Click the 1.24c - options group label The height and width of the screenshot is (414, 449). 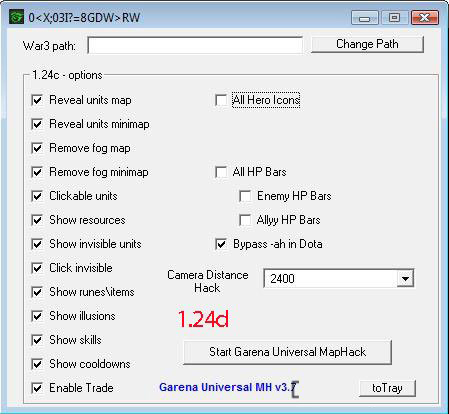[67, 75]
